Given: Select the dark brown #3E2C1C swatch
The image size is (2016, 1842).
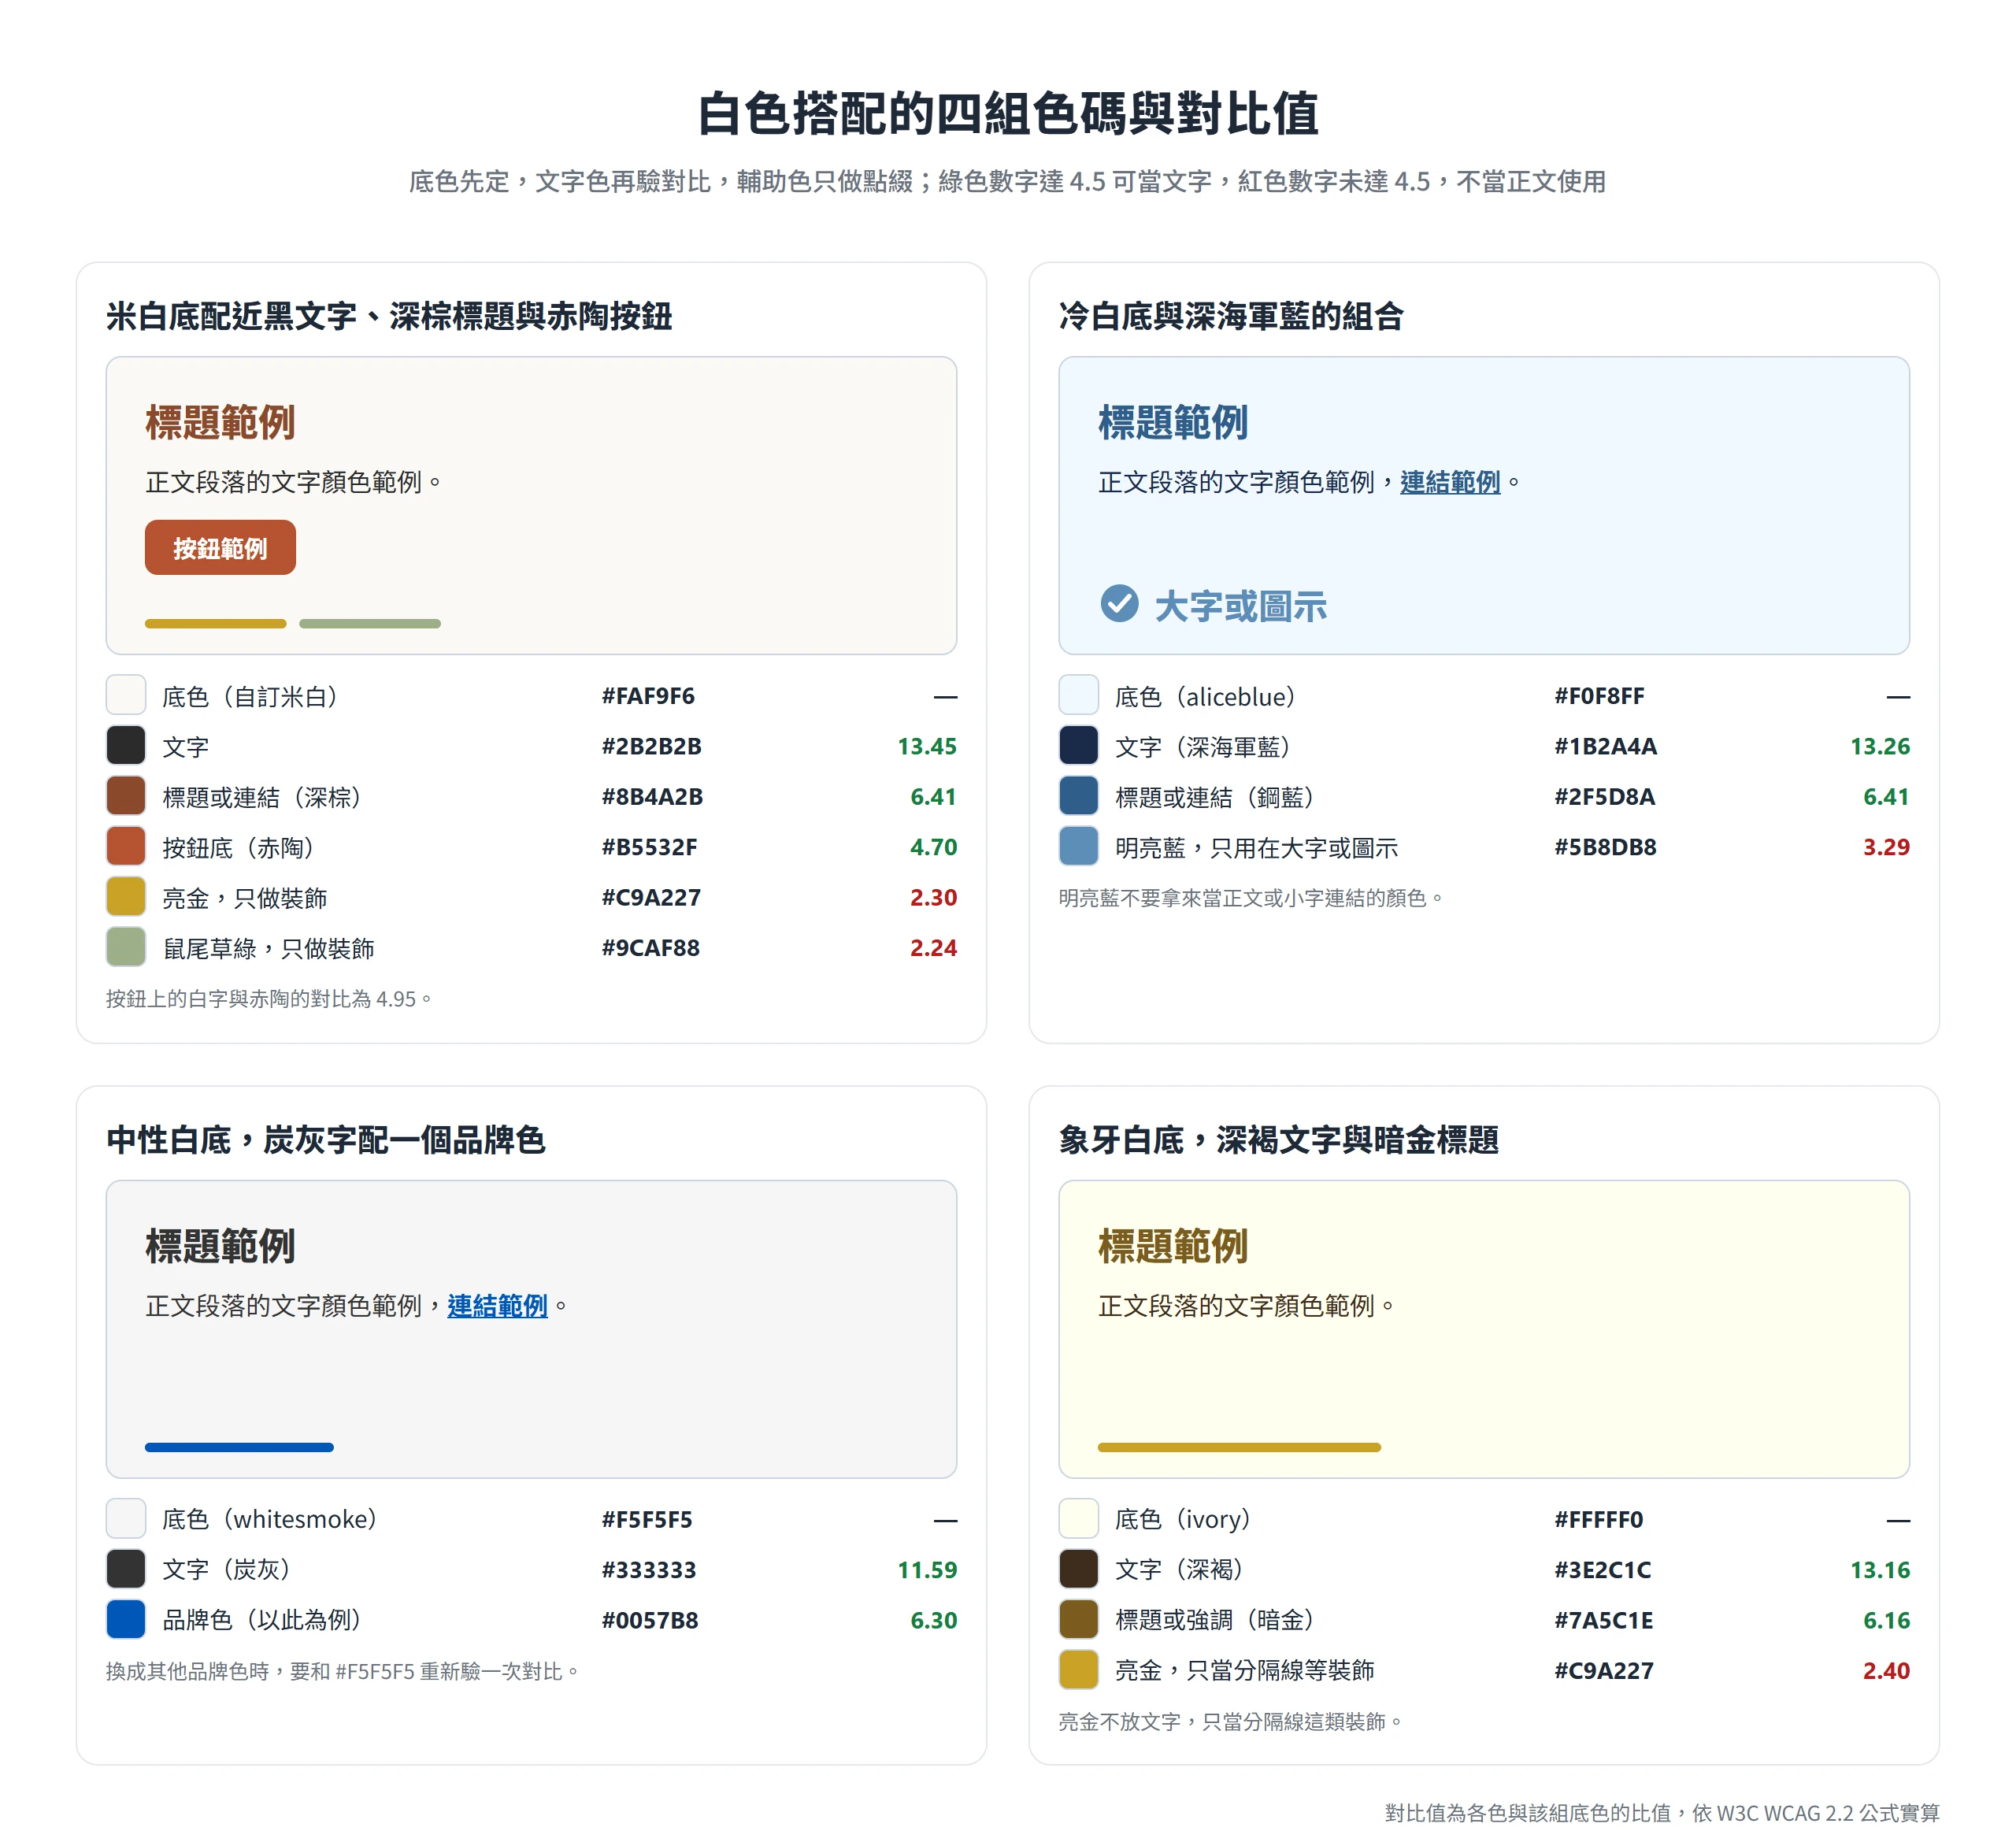Looking at the screenshot, I should [x=1079, y=1569].
